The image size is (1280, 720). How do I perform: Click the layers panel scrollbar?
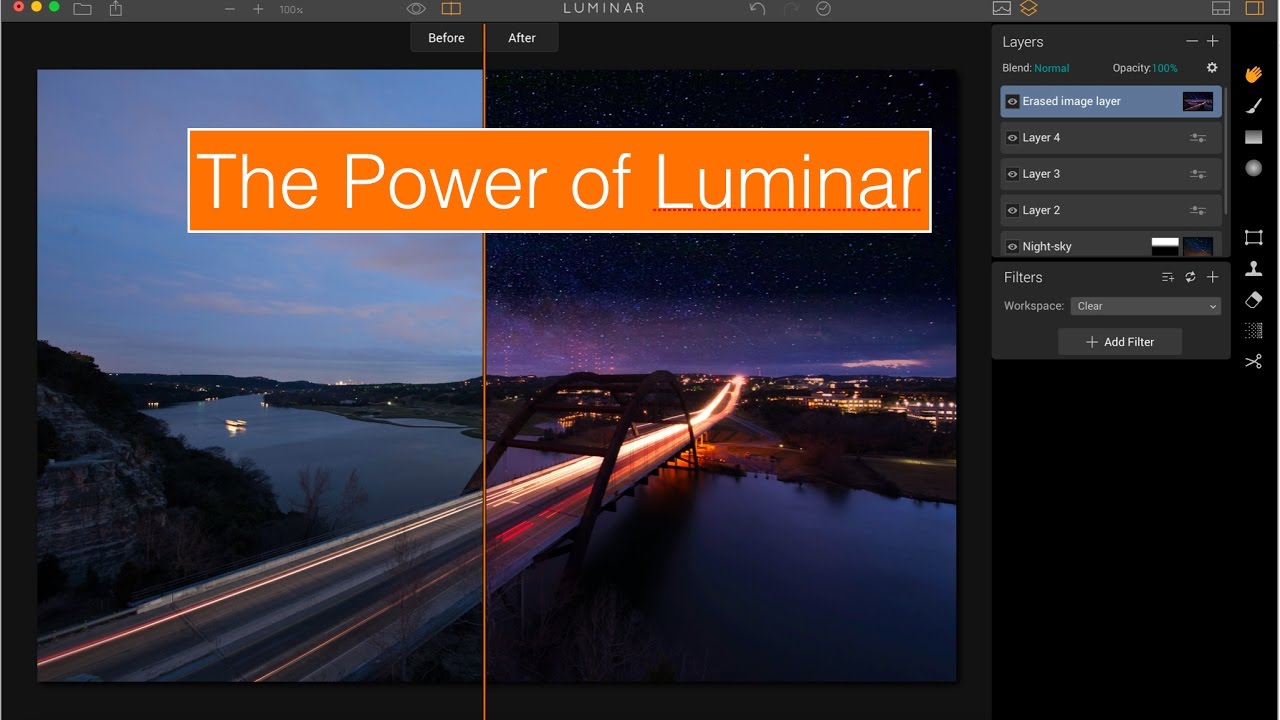(x=1226, y=150)
